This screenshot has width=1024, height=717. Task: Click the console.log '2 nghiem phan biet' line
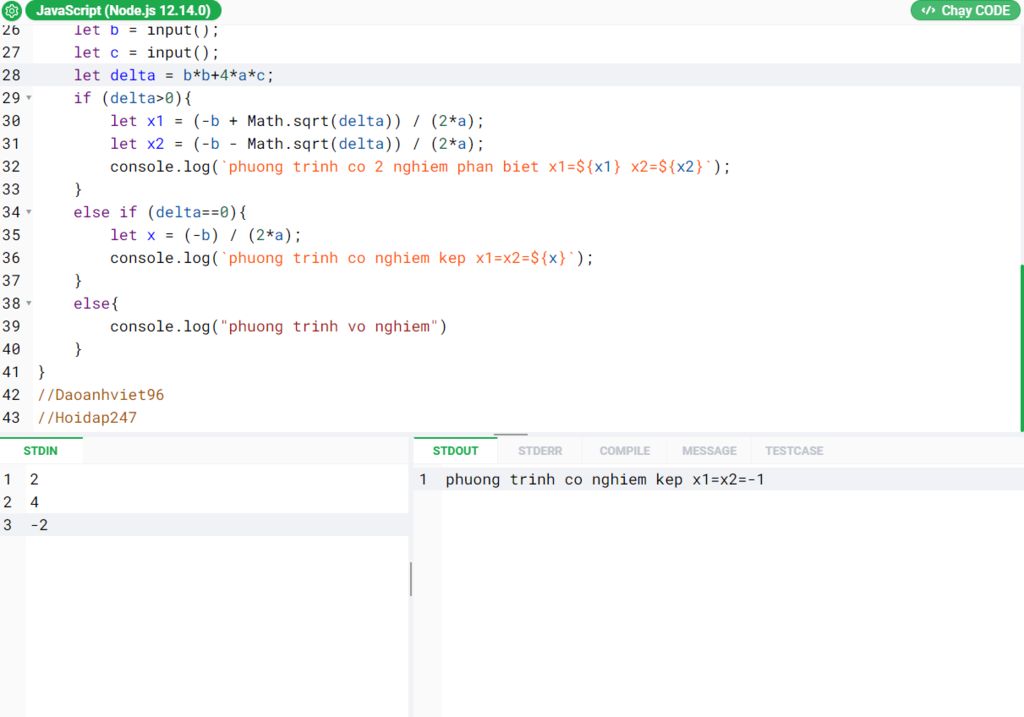tap(420, 167)
